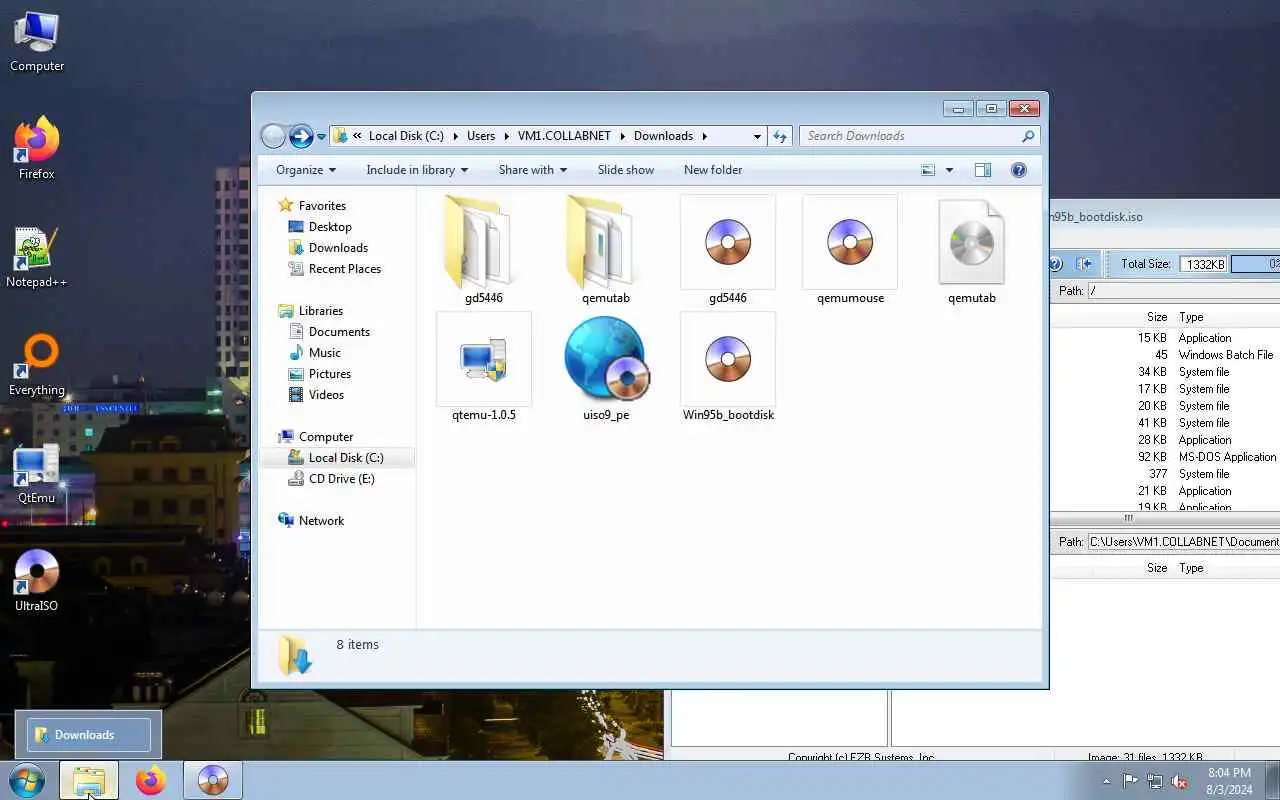The height and width of the screenshot is (800, 1280).
Task: Click the UltraISO toolbar icon beside help
Action: 1084,264
